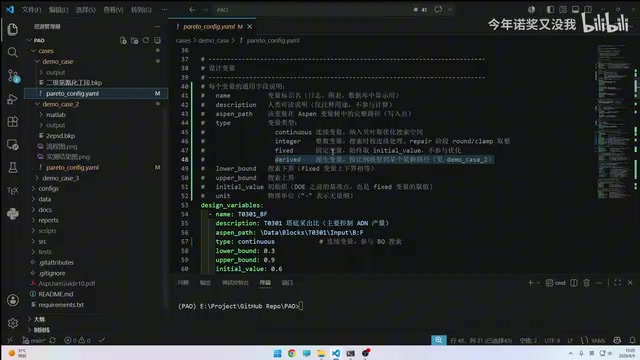The width and height of the screenshot is (640, 360).
Task: Switch to the Problems panel tab
Action: [183, 282]
